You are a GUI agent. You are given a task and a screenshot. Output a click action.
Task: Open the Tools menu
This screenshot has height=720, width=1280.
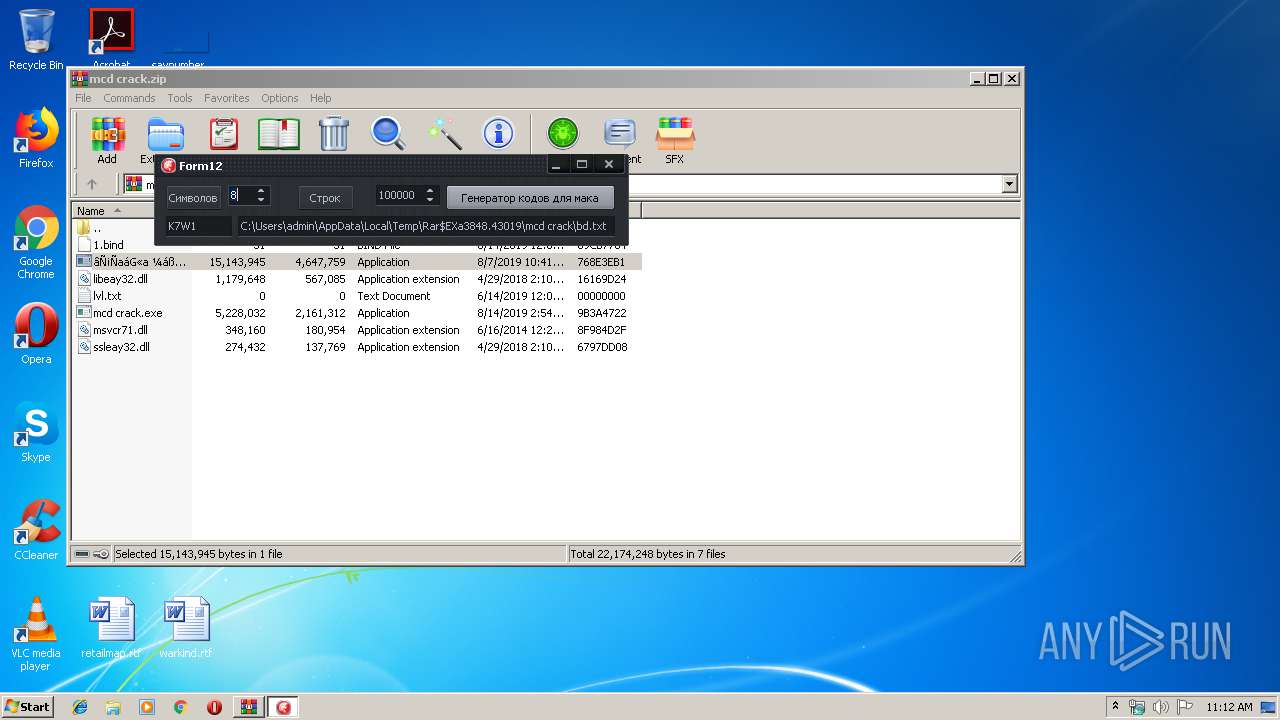coord(180,98)
